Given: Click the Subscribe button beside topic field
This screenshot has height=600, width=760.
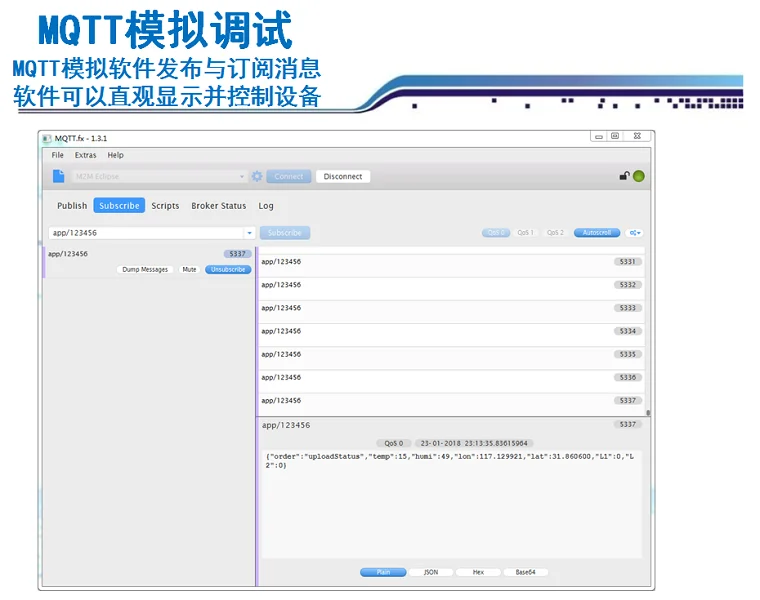Looking at the screenshot, I should coord(285,233).
